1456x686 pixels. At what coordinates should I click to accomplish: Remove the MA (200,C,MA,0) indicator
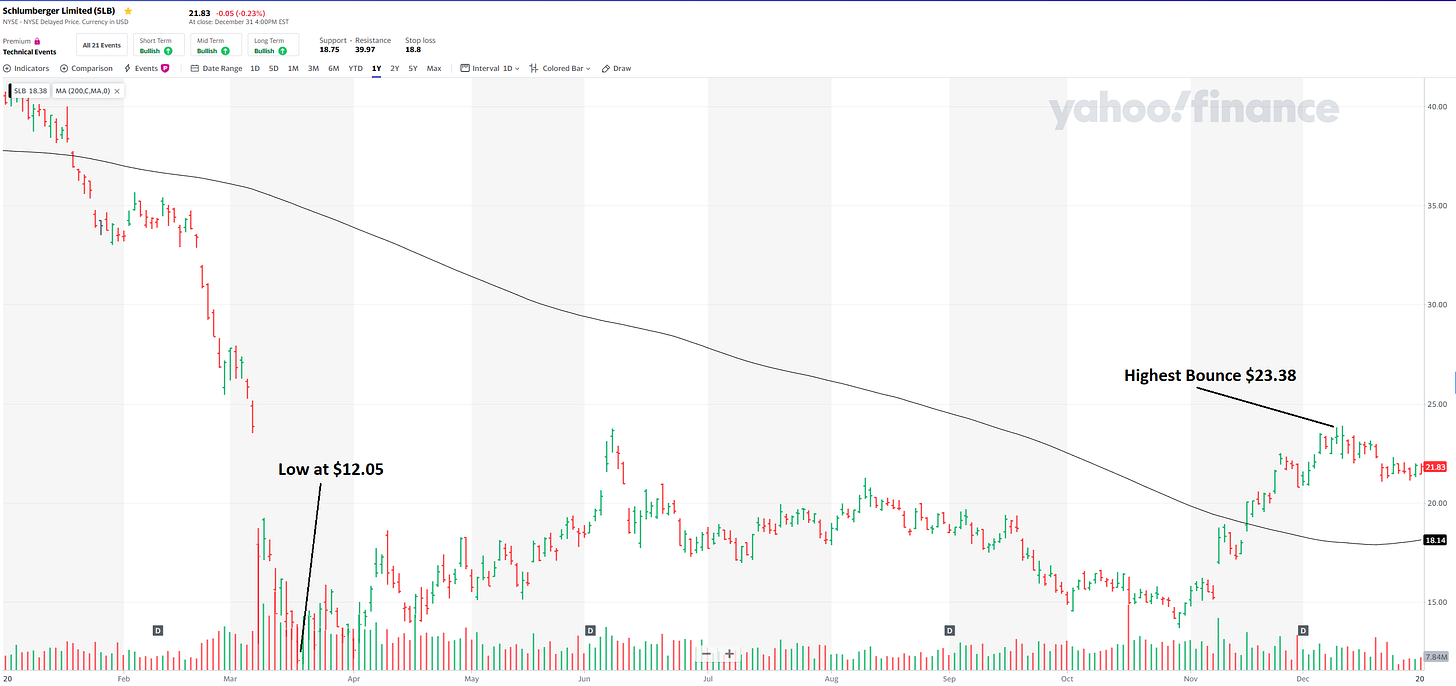click(117, 90)
